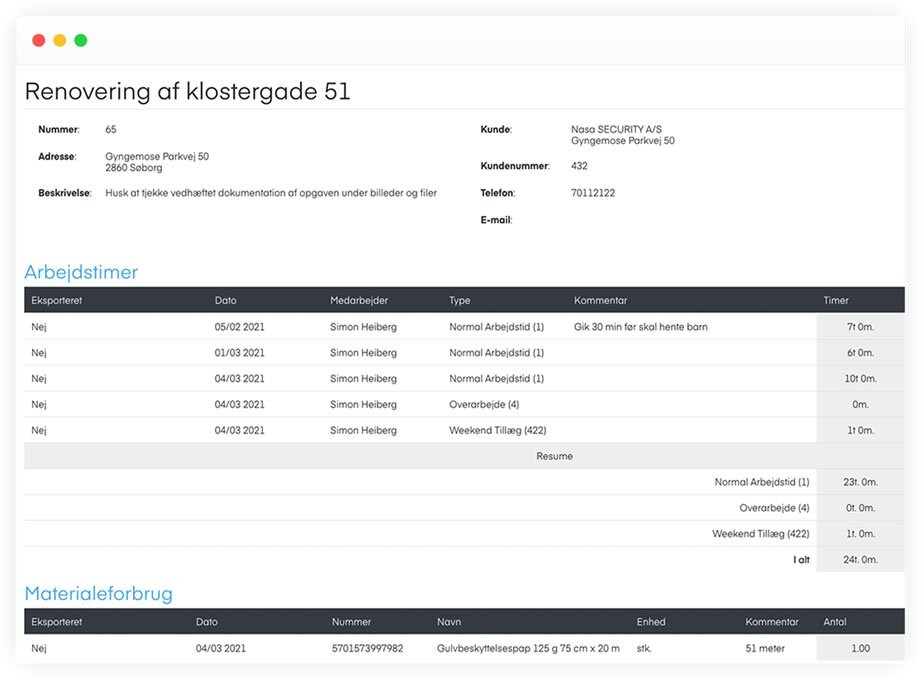This screenshot has height=679, width=921.
Task: Select the Navn column header
Action: tap(448, 622)
